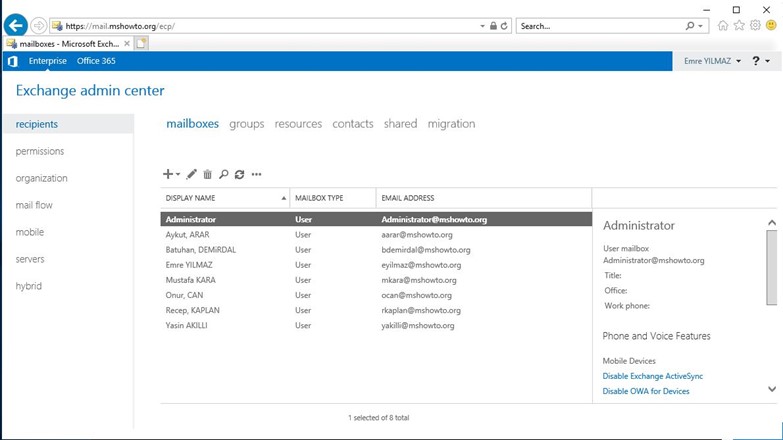Click the plus icon to add new mailbox
This screenshot has width=783, height=440.
pyautogui.click(x=168, y=174)
